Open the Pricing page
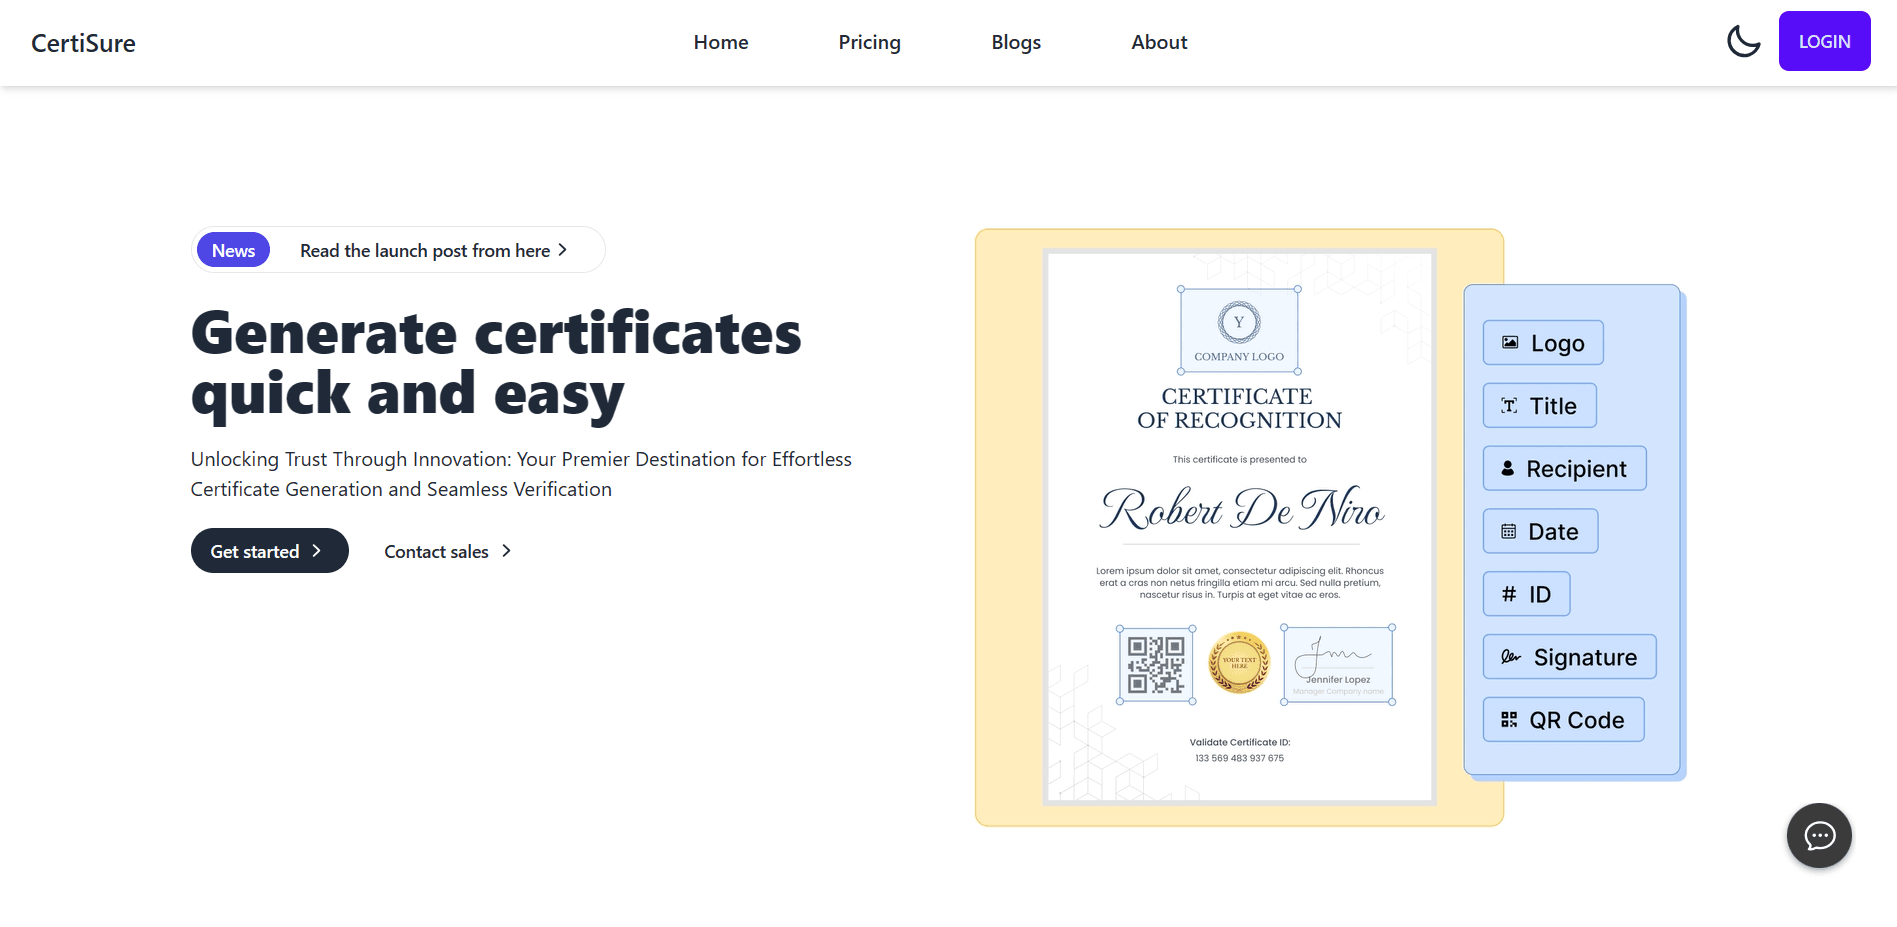Screen dimensions: 1897x927 (x=868, y=42)
